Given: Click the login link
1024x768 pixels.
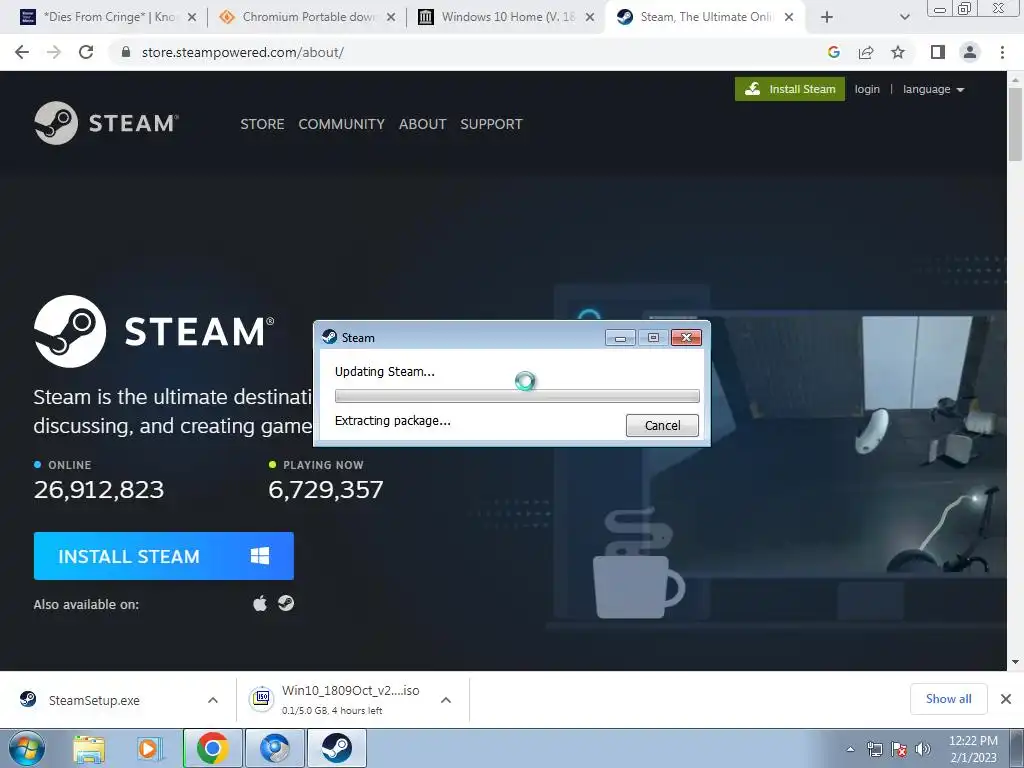Looking at the screenshot, I should (x=867, y=89).
